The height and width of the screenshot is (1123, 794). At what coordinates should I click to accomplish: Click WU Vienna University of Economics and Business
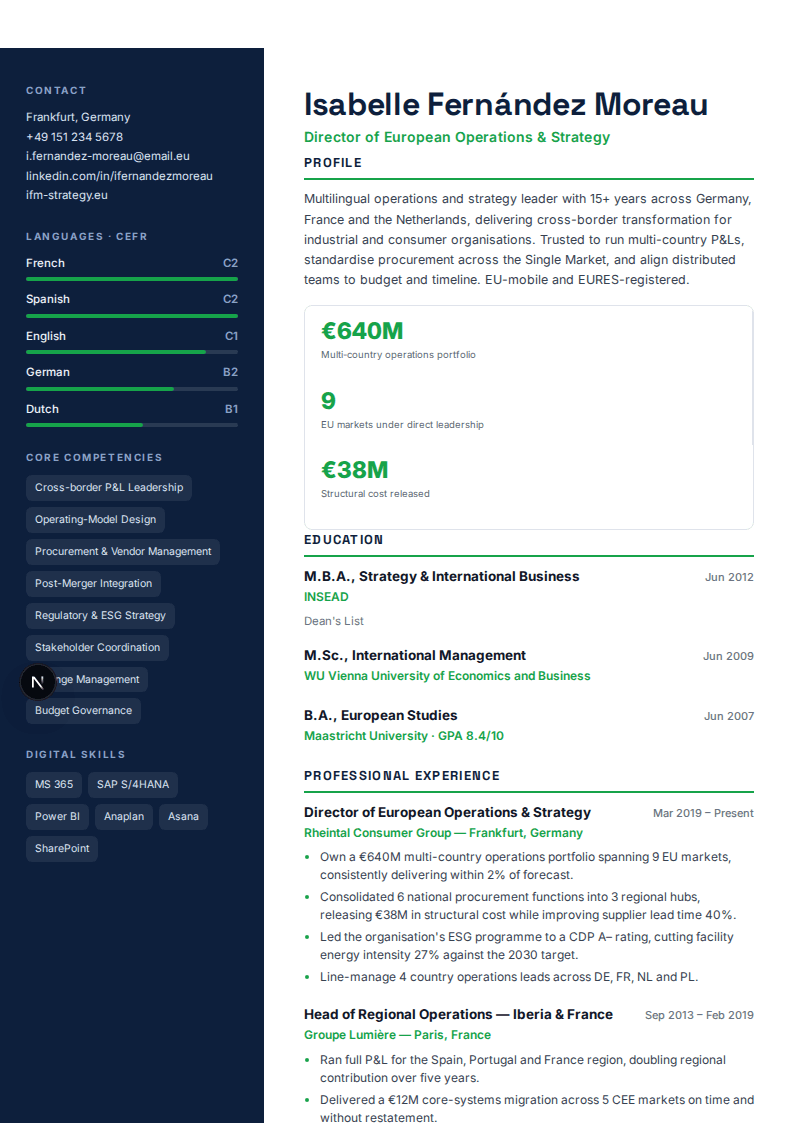coord(447,675)
